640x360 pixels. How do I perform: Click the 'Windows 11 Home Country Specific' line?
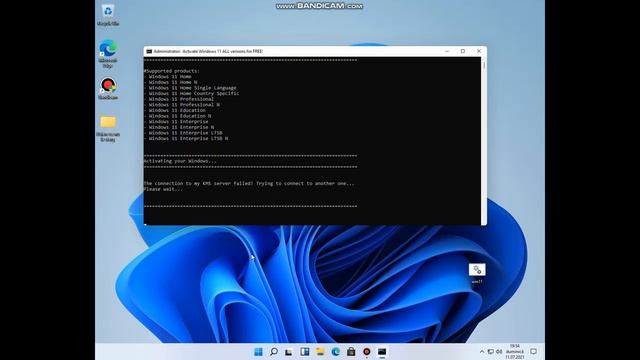191,93
